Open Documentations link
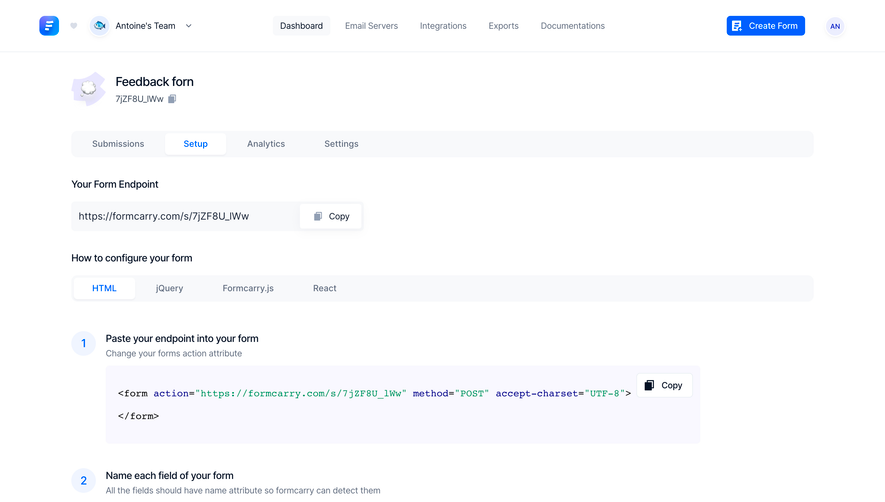 (x=572, y=26)
